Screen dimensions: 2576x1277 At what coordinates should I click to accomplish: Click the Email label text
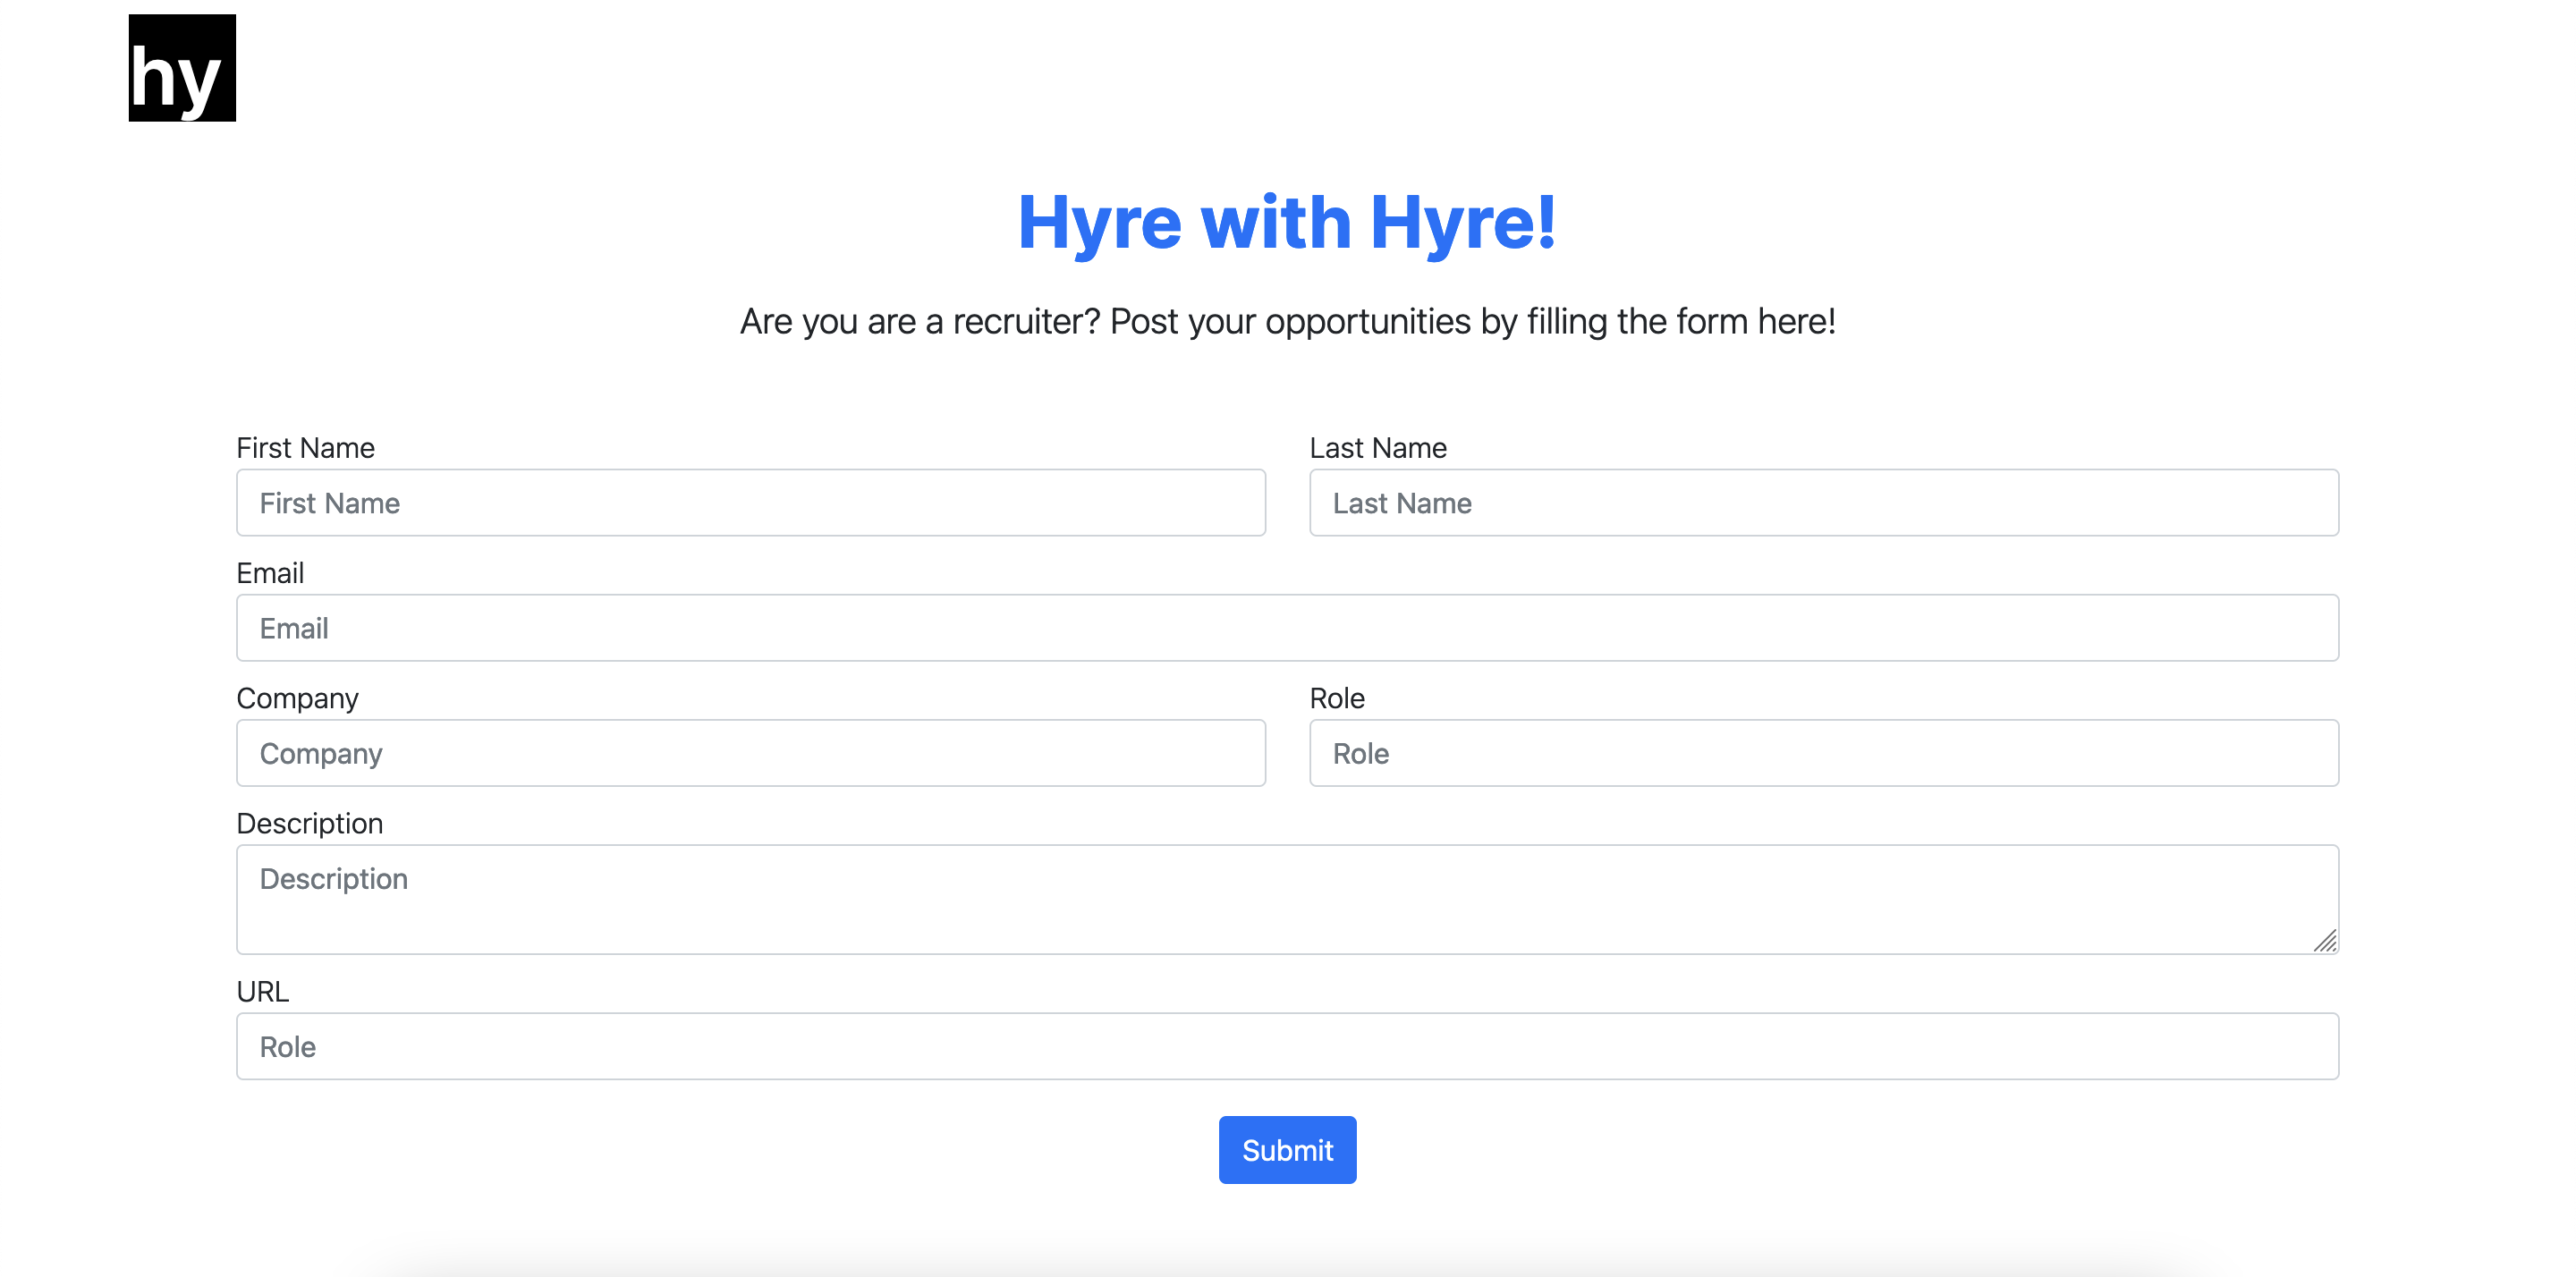pos(270,573)
